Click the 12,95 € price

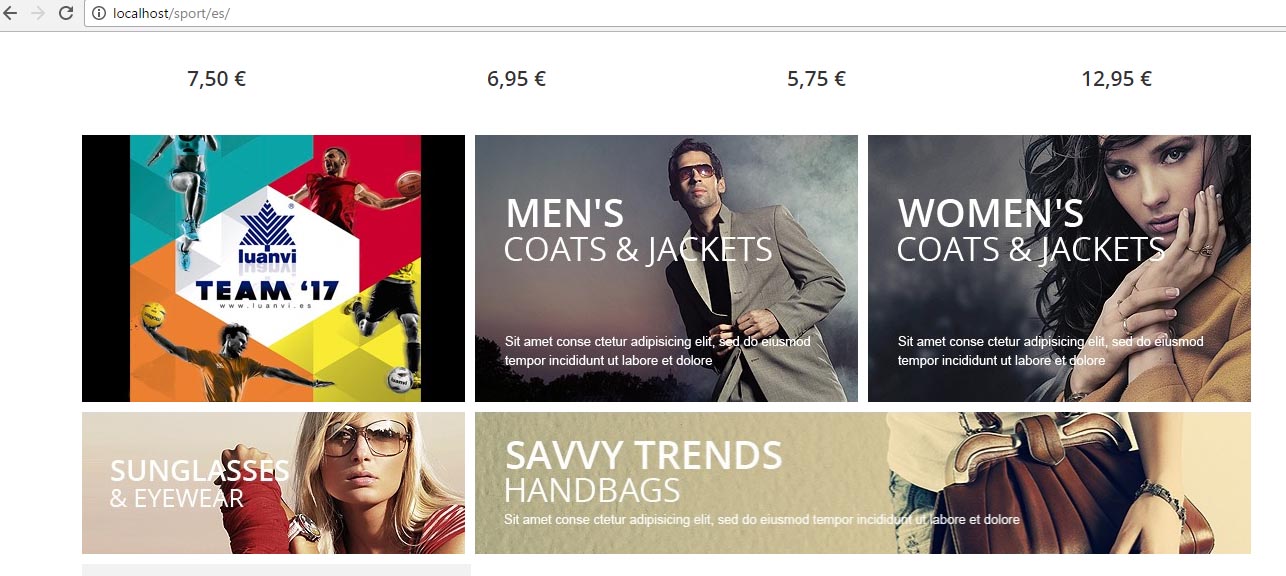(1116, 79)
